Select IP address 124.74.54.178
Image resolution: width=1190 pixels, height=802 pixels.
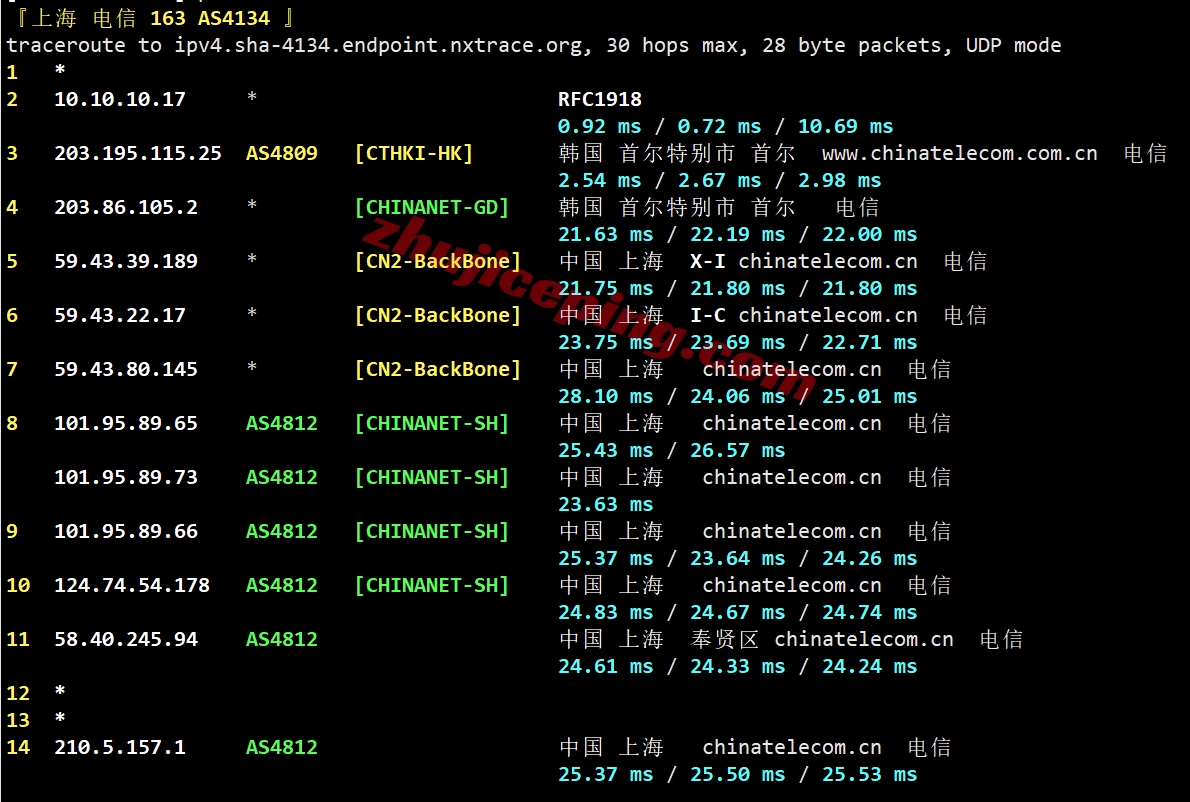point(132,585)
